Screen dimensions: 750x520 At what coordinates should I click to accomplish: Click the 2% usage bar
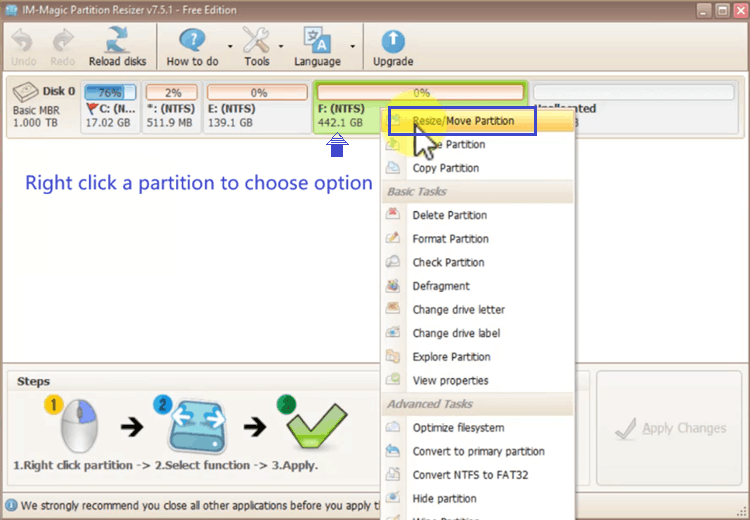point(172,92)
